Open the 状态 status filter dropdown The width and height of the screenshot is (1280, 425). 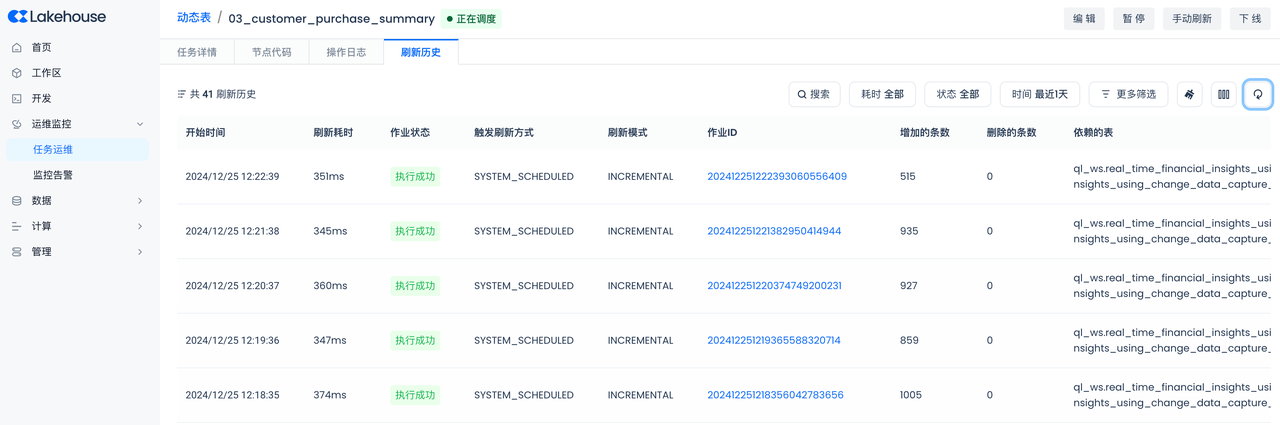tap(957, 94)
